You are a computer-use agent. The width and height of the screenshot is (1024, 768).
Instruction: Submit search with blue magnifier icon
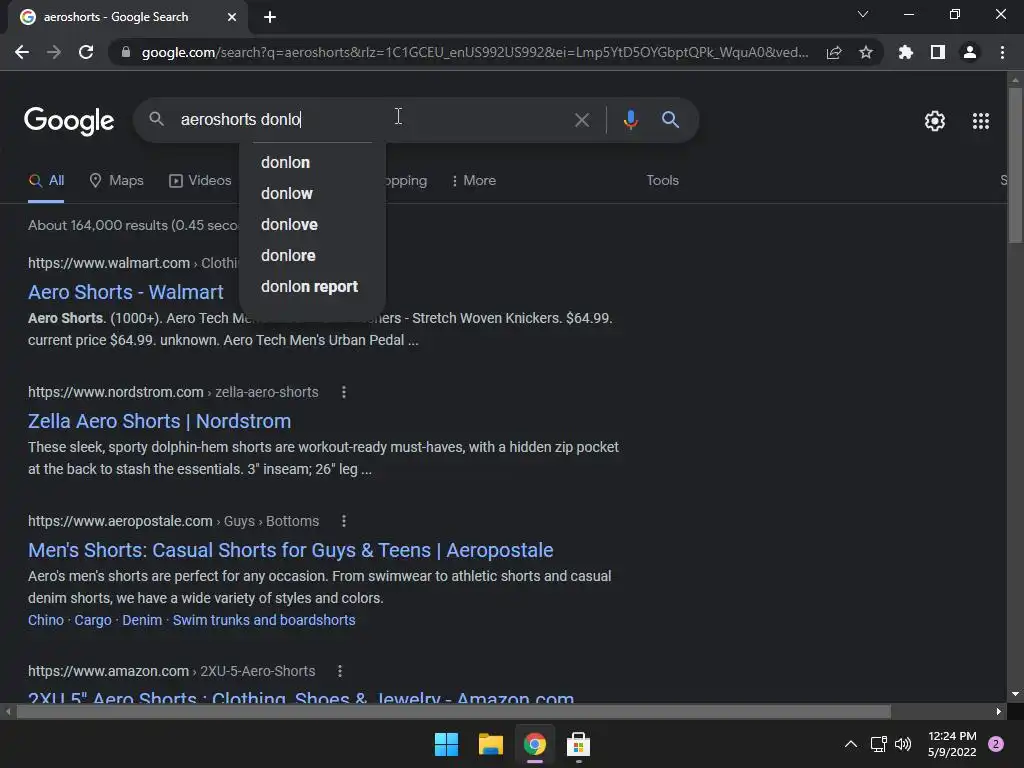(670, 120)
